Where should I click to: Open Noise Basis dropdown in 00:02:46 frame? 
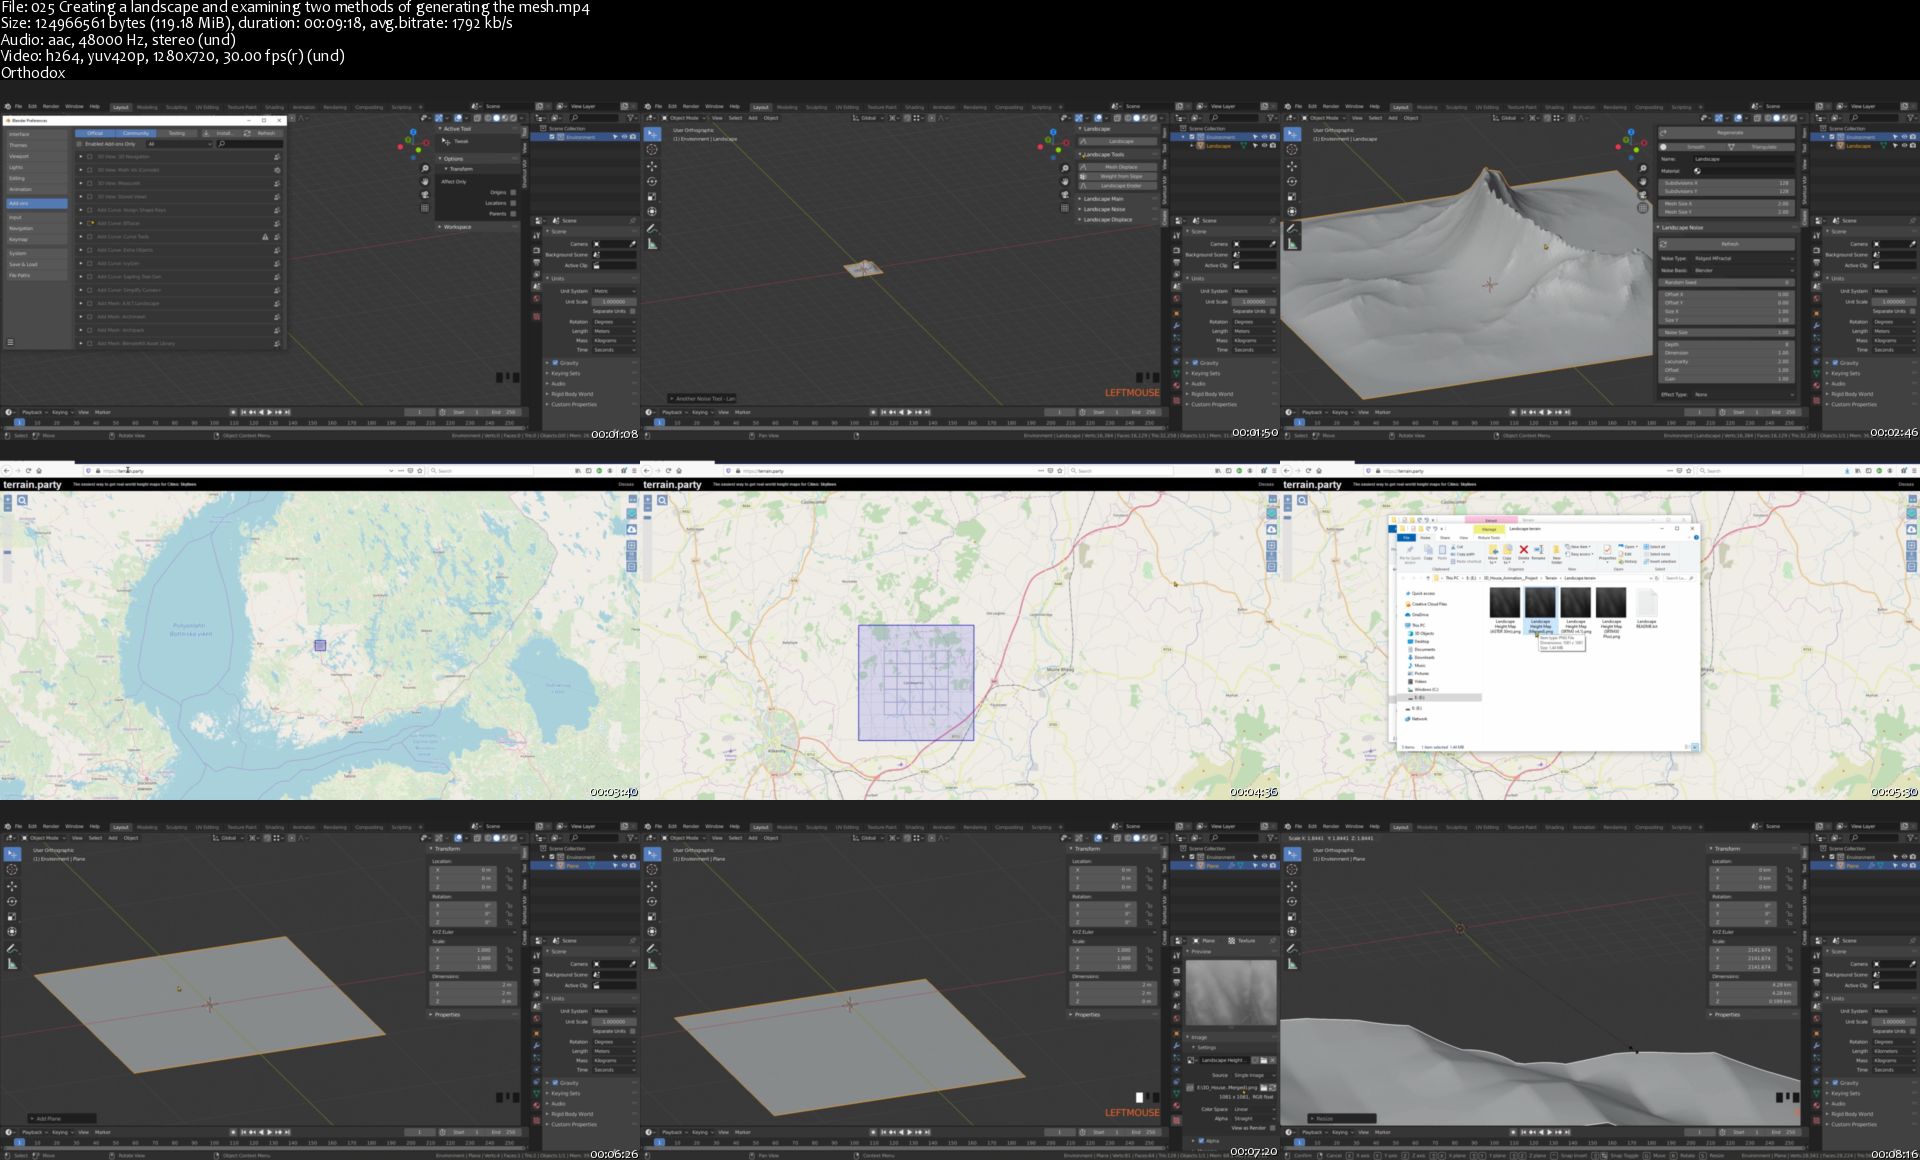pyautogui.click(x=1743, y=270)
